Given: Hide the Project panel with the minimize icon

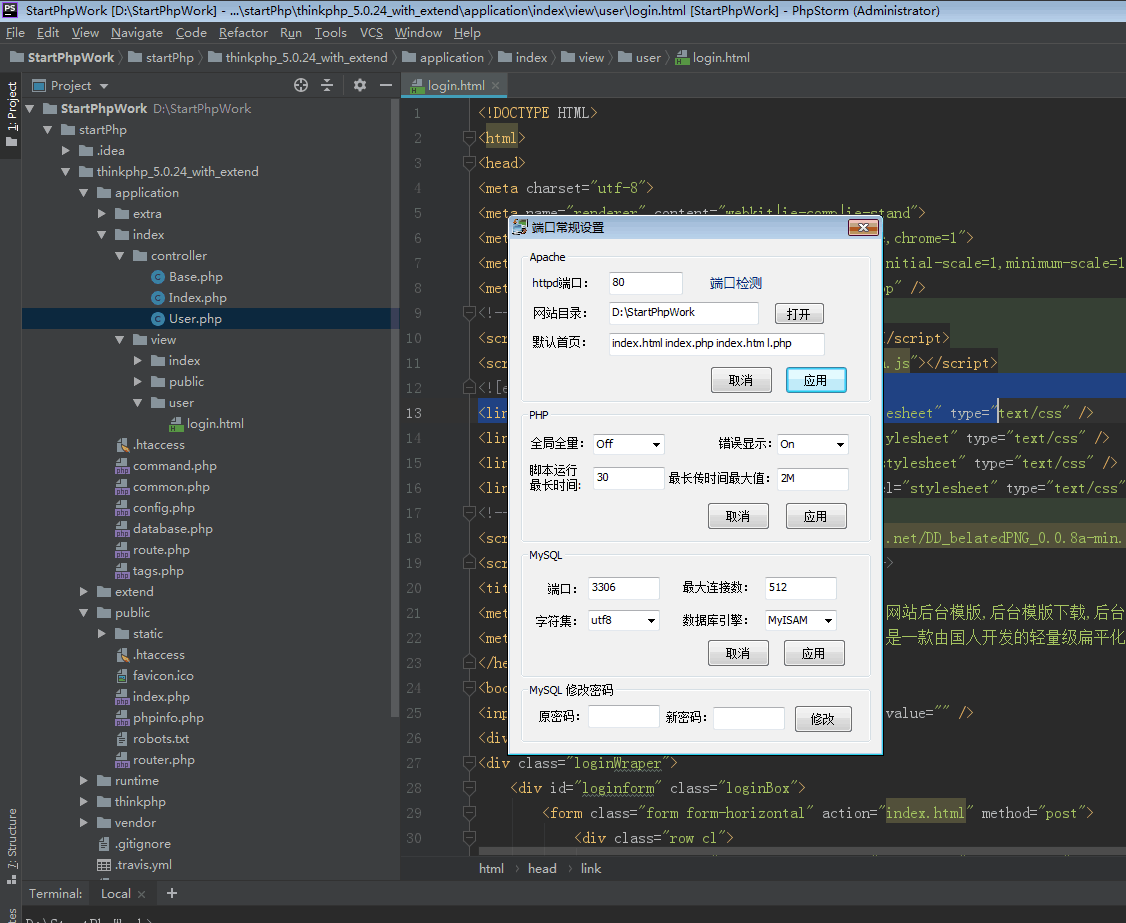Looking at the screenshot, I should click(x=385, y=86).
